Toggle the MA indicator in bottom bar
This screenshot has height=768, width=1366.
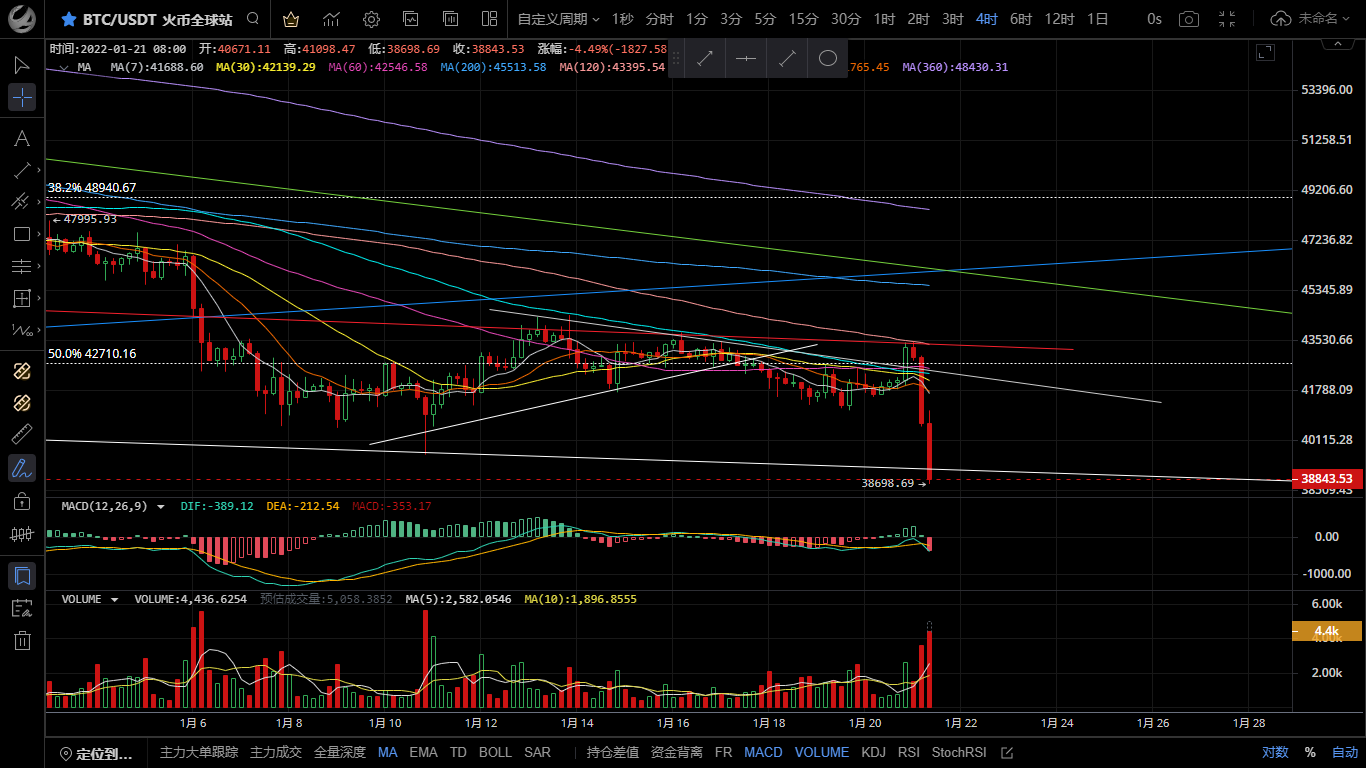[387, 752]
